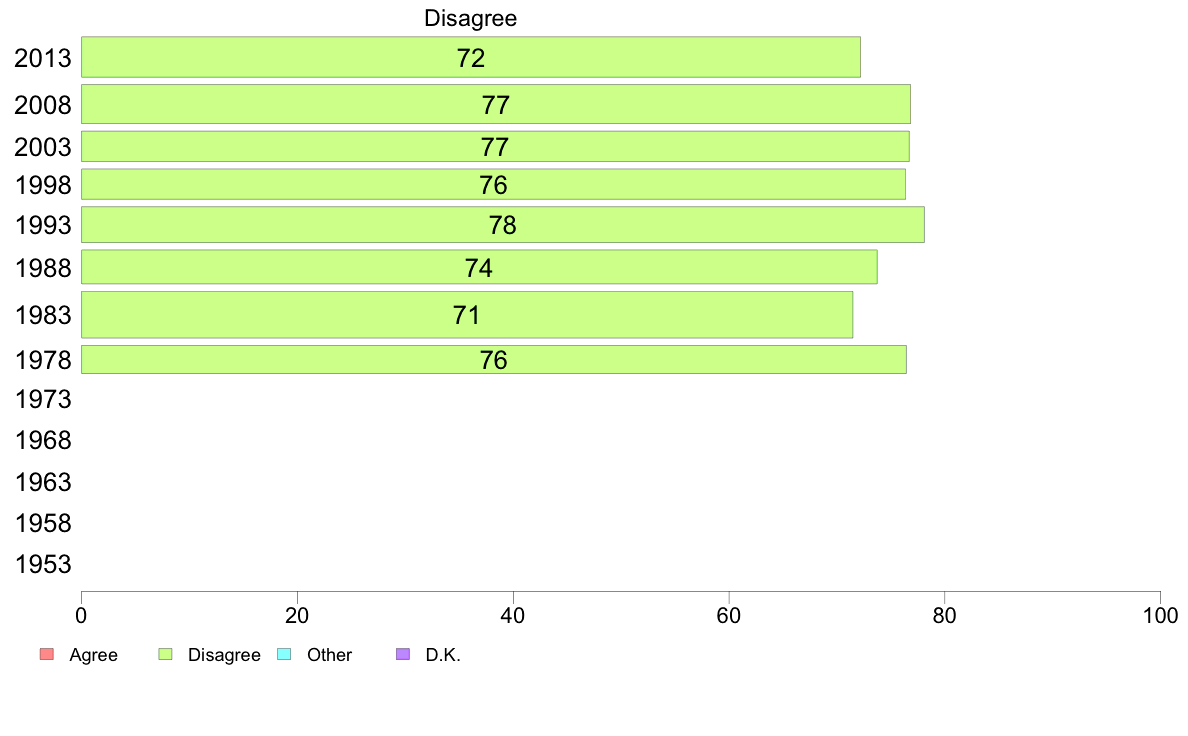Click the 1973 year axis label
Viewport: 1188px width, 736px height.
click(x=43, y=399)
